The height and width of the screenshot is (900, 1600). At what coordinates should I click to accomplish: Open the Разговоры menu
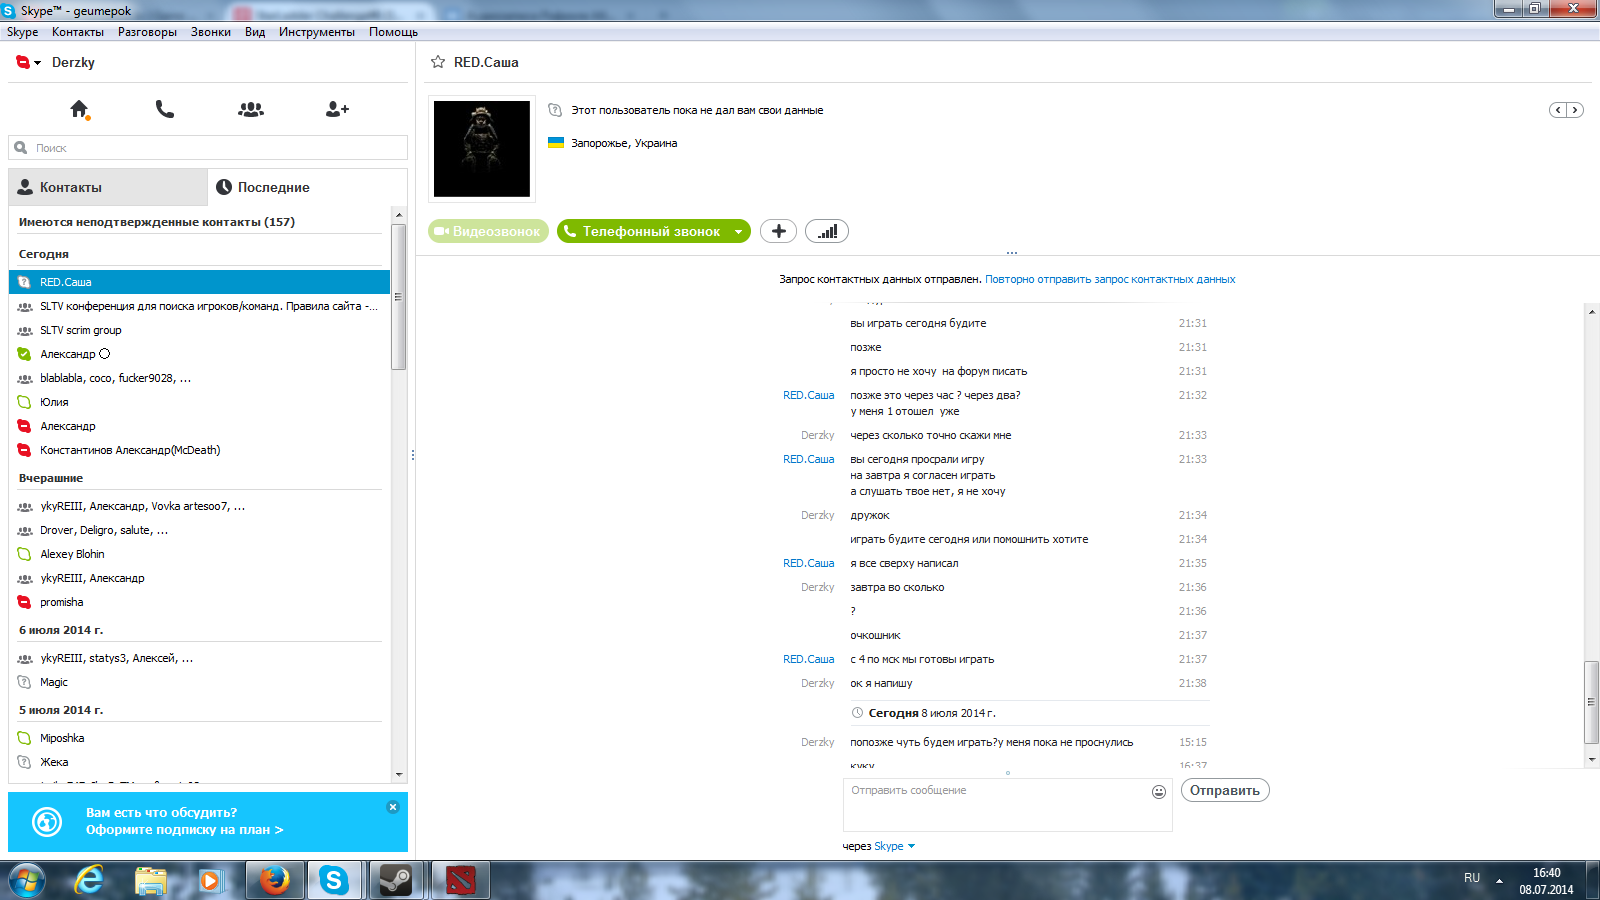(147, 32)
